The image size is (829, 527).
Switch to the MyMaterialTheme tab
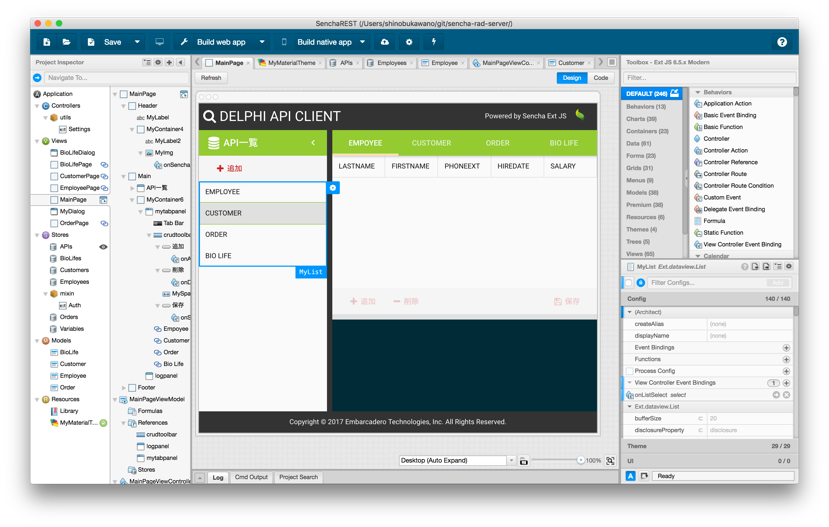pyautogui.click(x=291, y=63)
